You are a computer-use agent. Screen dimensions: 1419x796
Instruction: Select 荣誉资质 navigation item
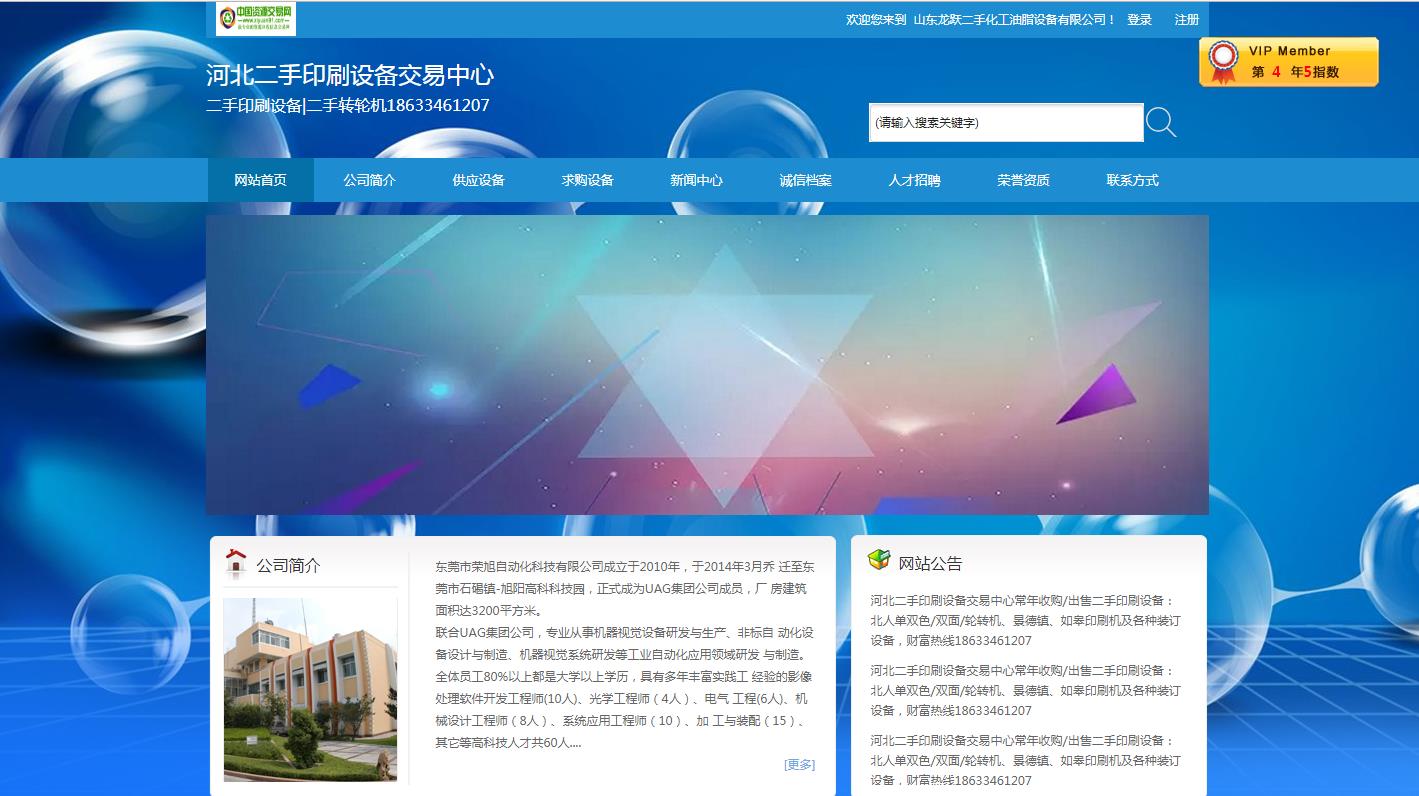point(1024,180)
